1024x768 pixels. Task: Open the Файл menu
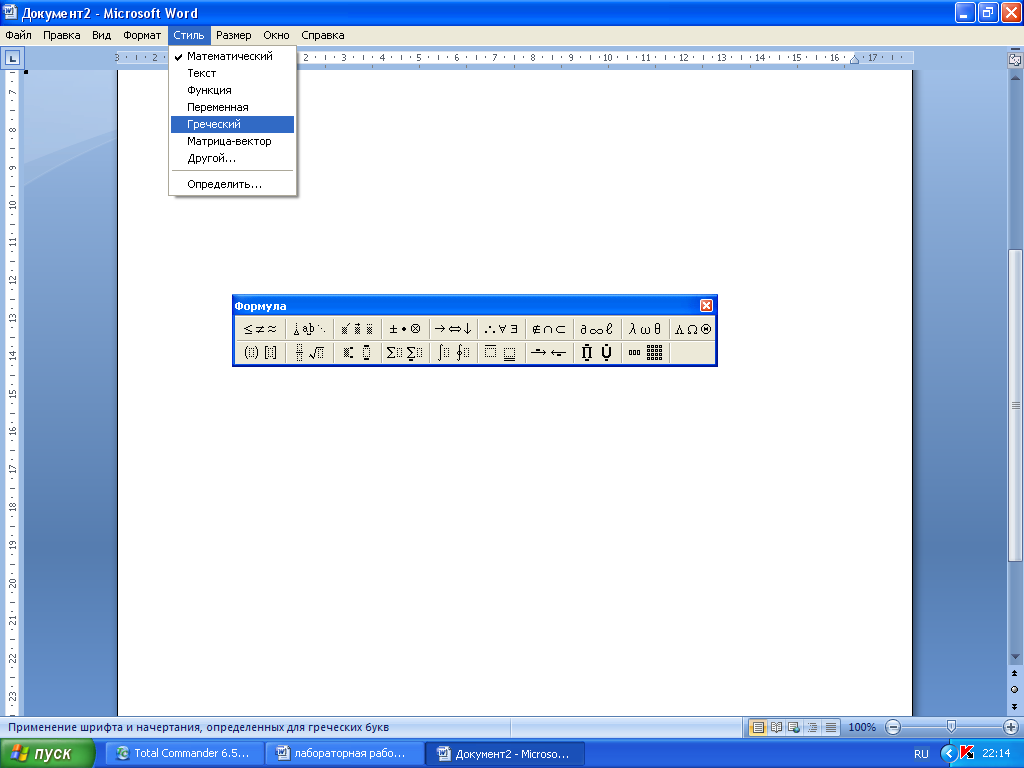(x=18, y=35)
